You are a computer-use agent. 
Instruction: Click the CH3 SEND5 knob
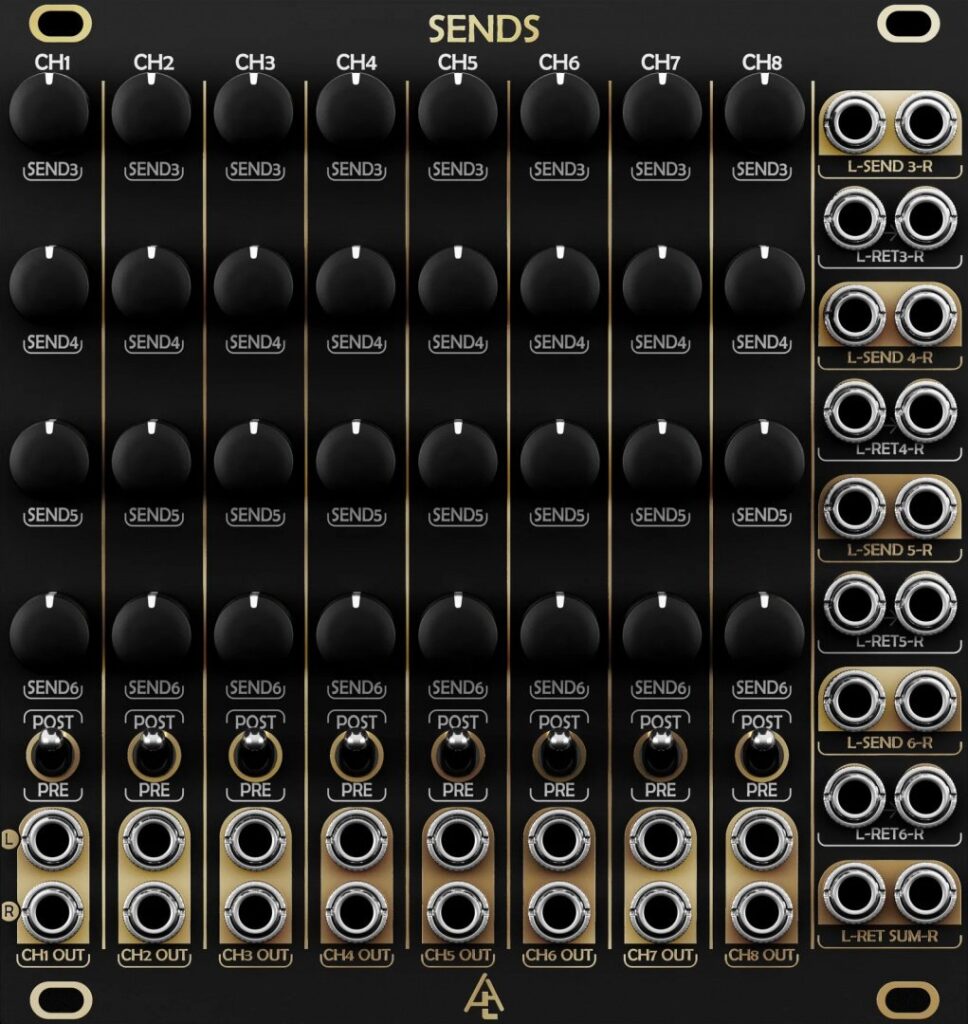tap(253, 457)
